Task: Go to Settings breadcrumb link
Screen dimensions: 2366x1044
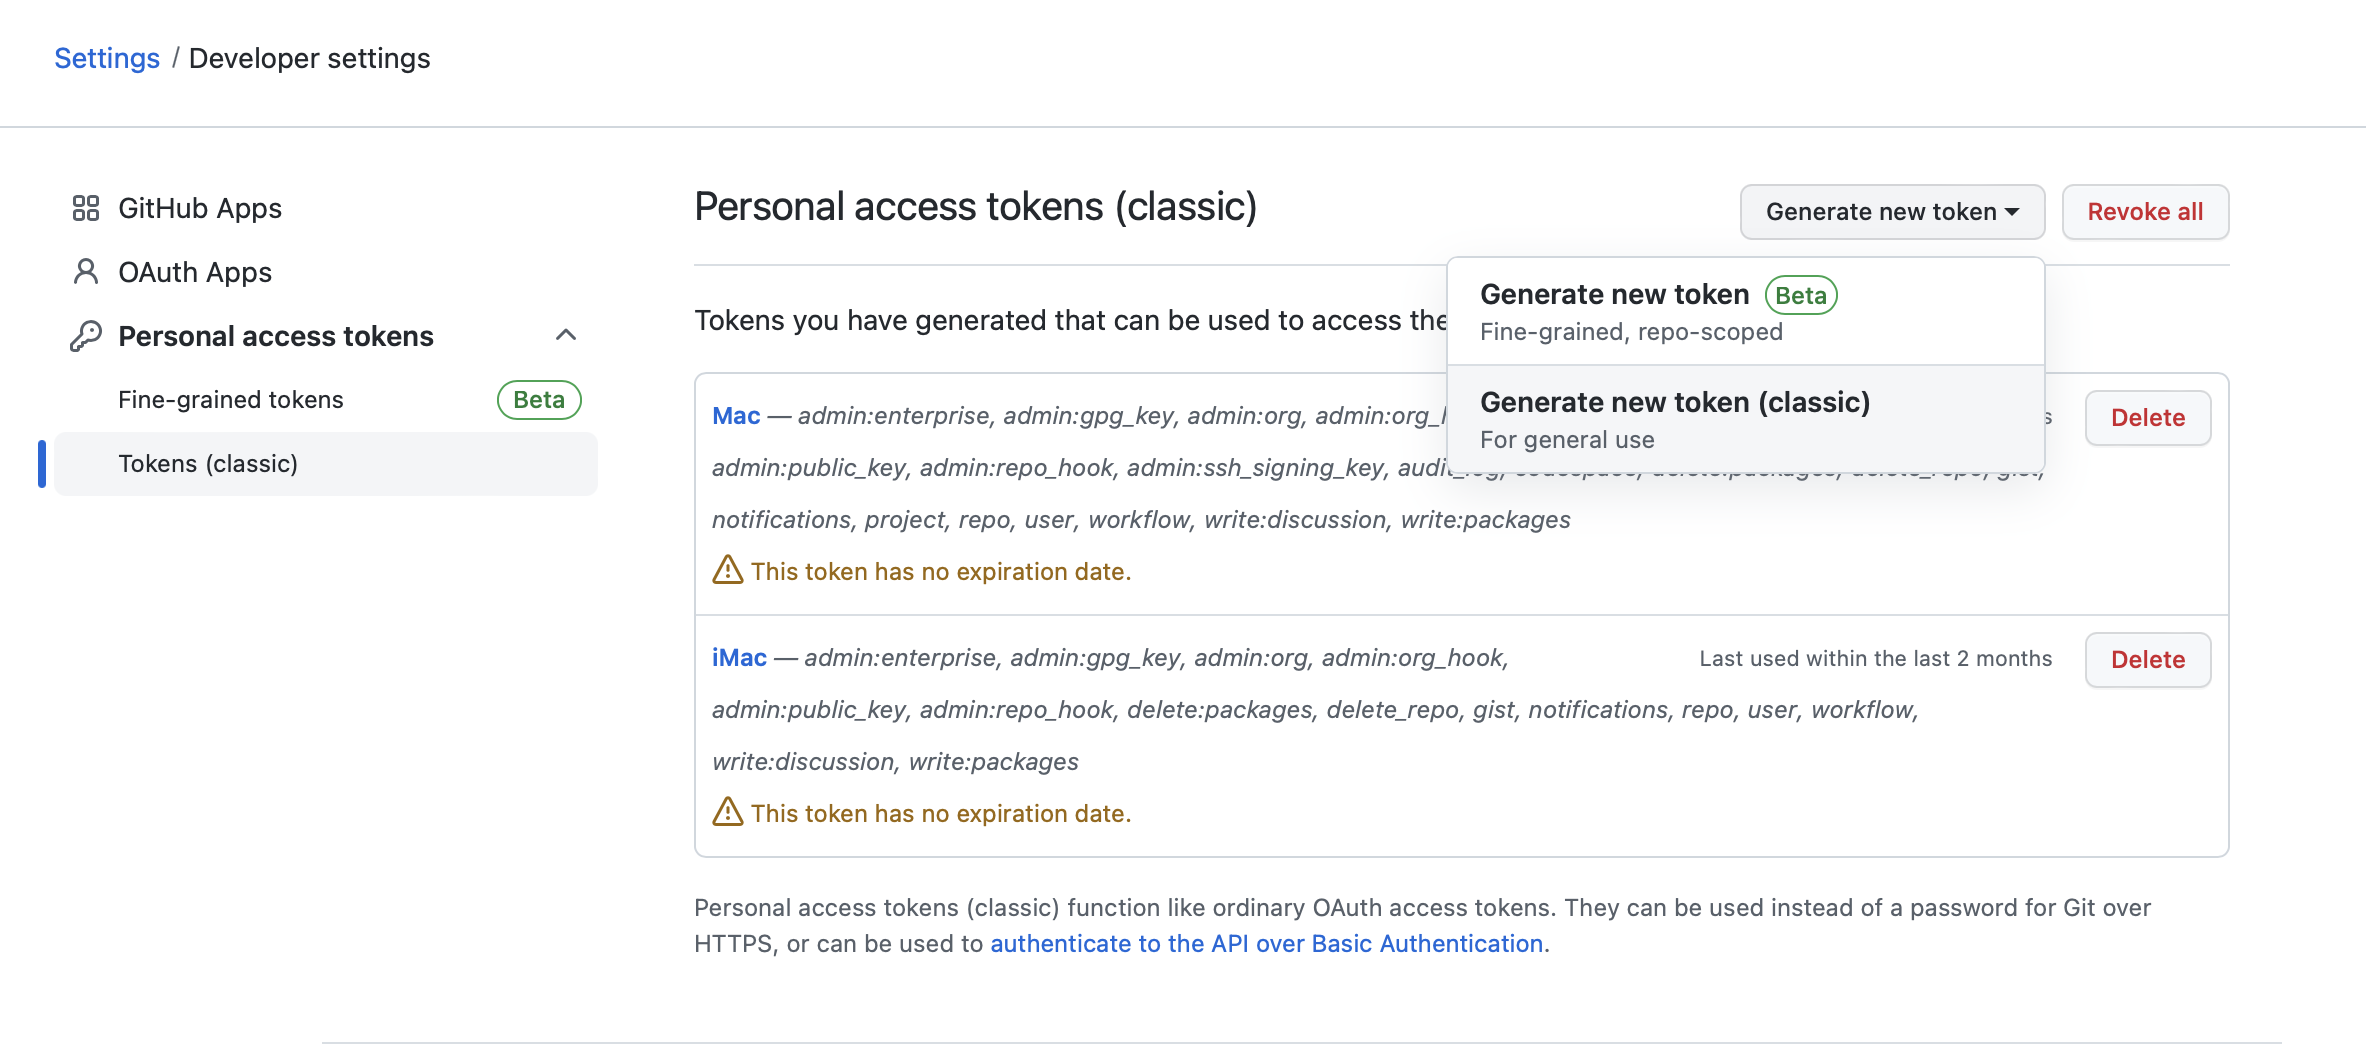Action: pos(107,58)
